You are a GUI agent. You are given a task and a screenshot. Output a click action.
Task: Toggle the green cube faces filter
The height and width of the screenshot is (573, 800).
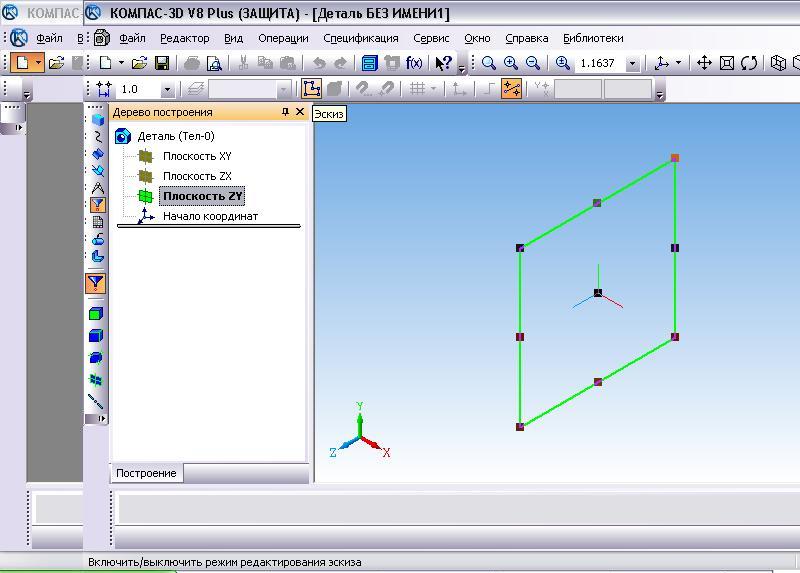click(95, 313)
